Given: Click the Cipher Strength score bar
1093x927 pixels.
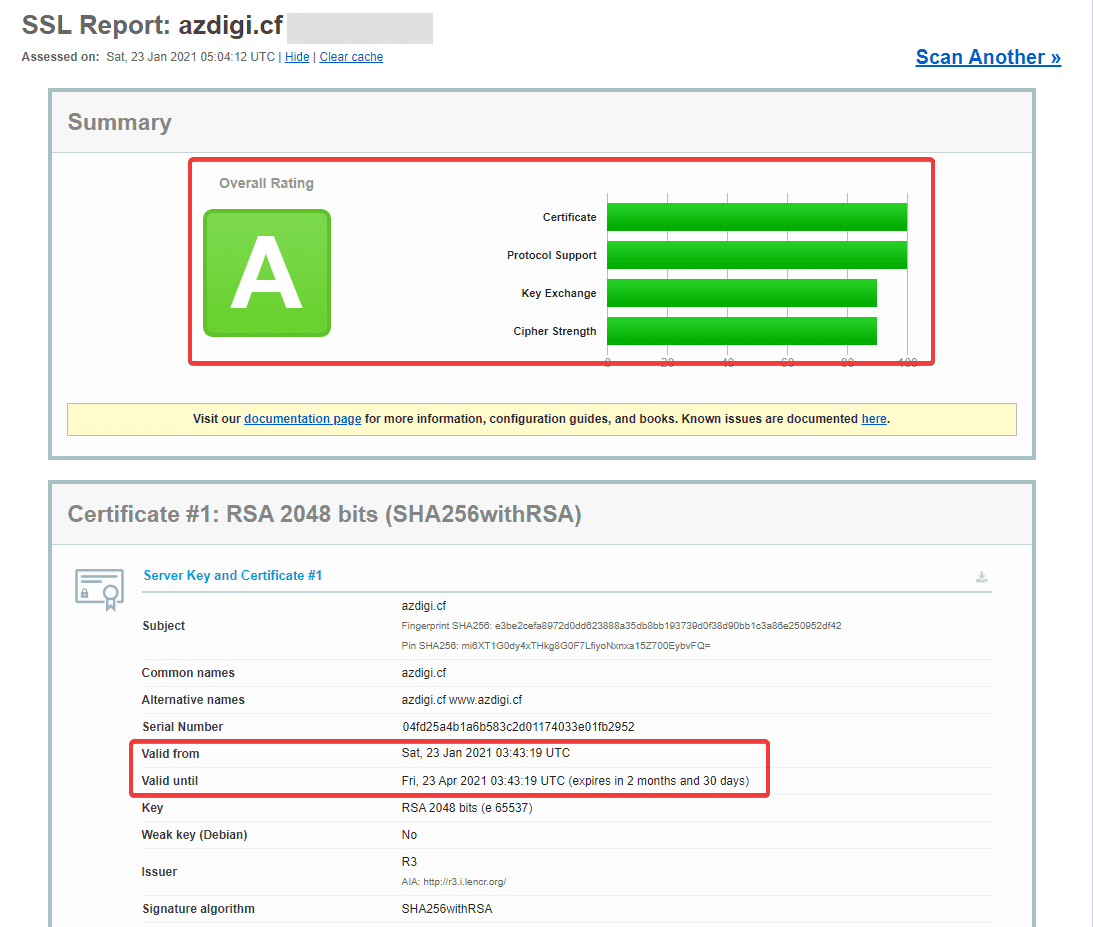Looking at the screenshot, I should 742,331.
